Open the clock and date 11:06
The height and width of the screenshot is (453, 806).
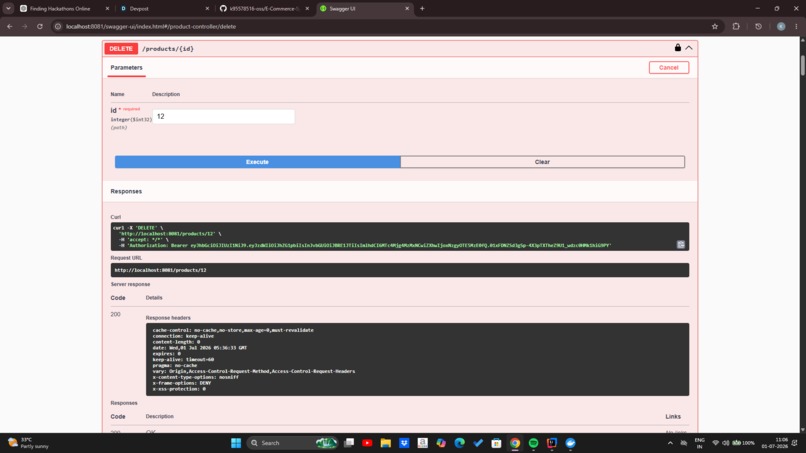click(x=775, y=443)
